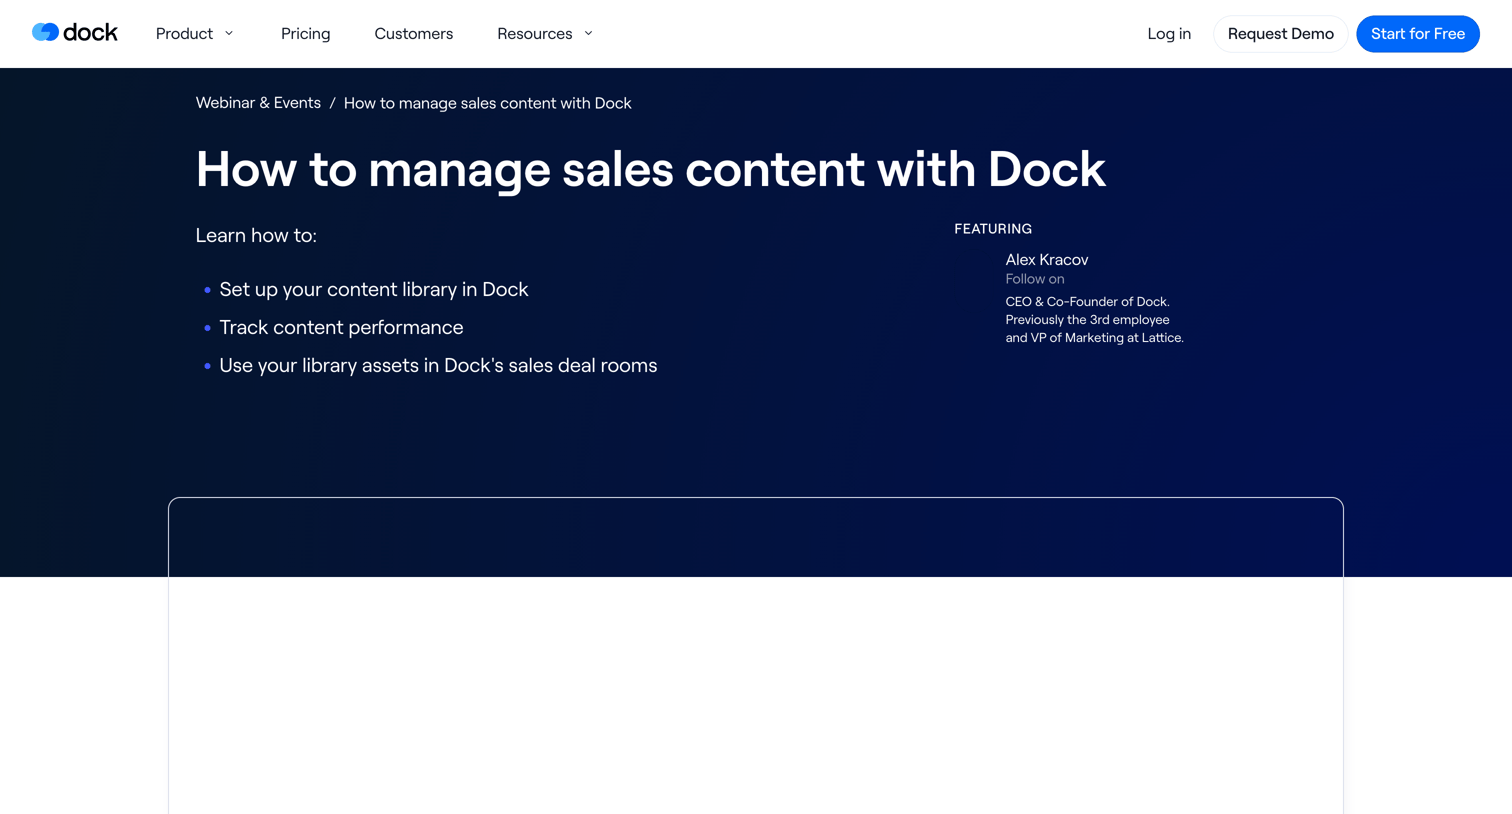Click the page heading about sales content
Screen dimensions: 1512x814
pyautogui.click(x=651, y=169)
